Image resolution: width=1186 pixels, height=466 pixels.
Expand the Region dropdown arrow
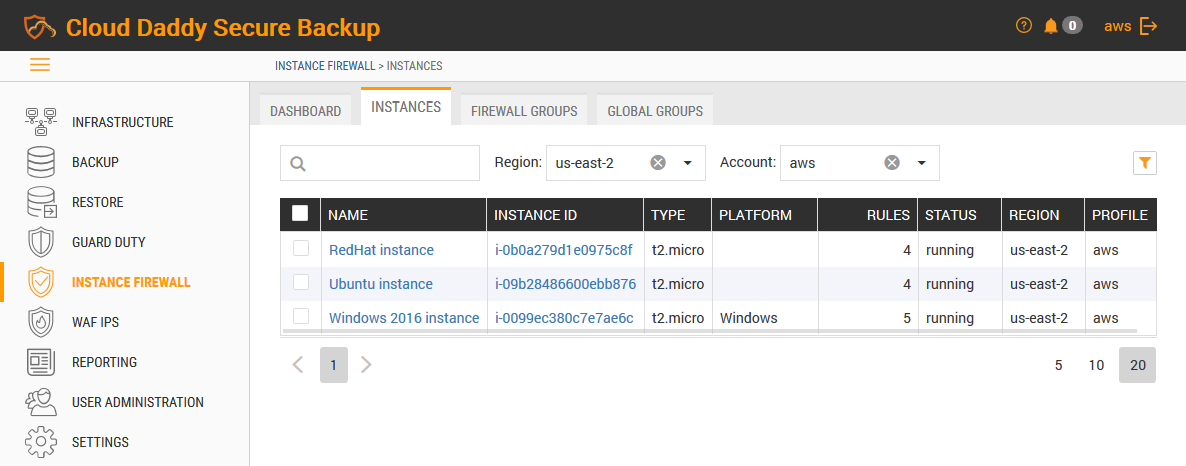point(688,163)
